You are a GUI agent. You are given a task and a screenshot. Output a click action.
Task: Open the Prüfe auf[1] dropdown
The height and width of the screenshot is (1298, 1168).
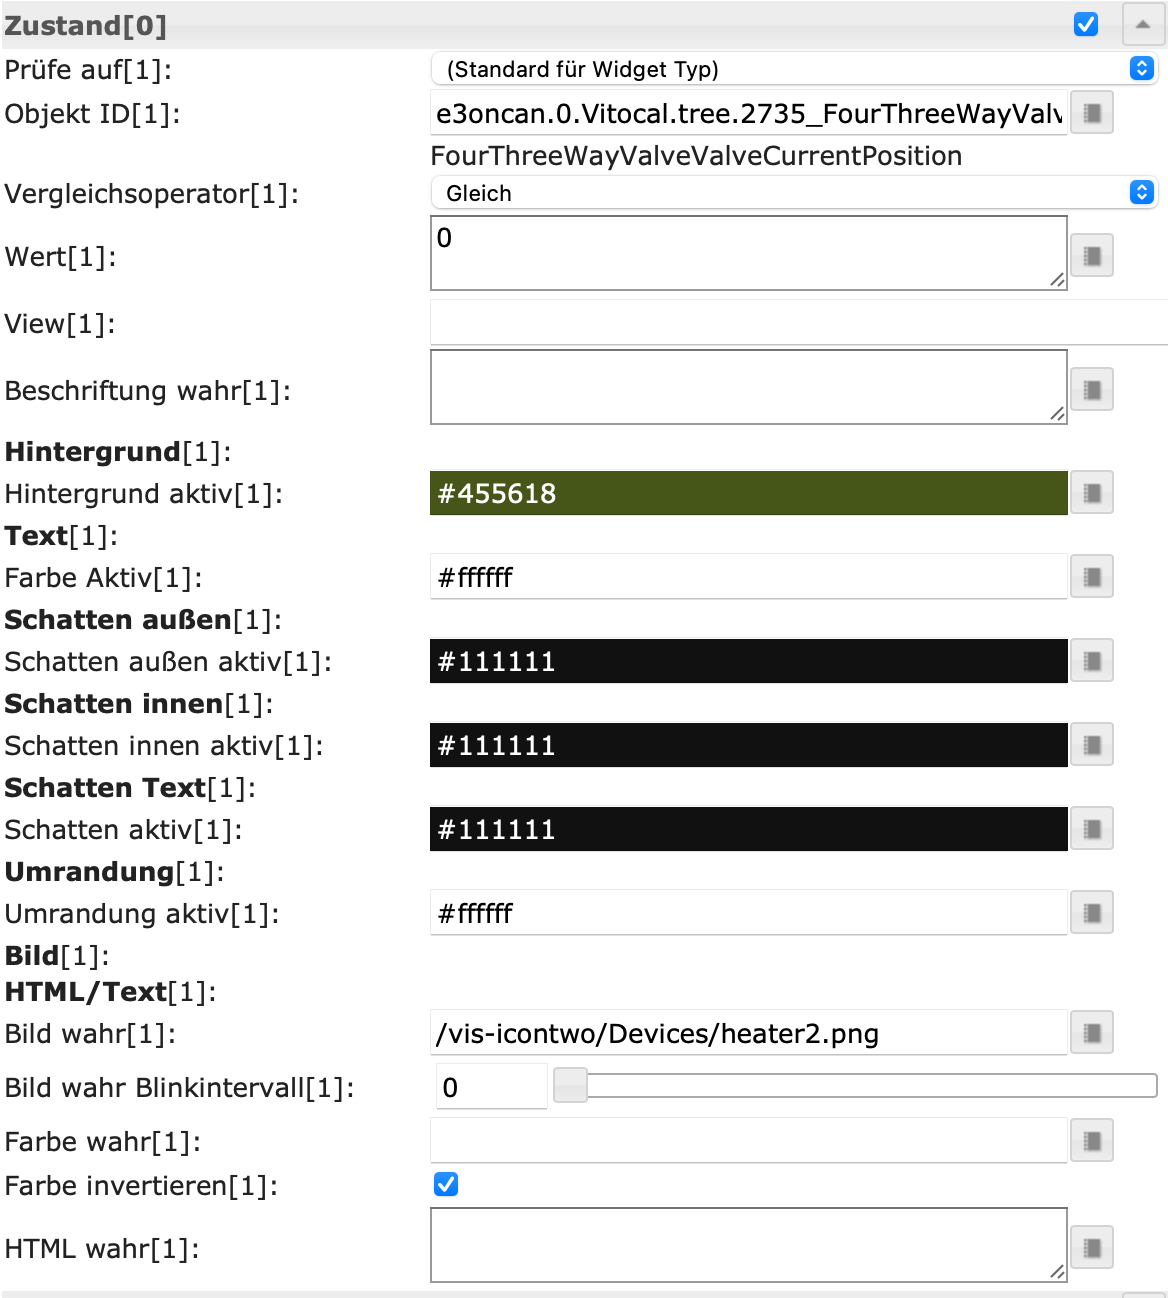tap(793, 69)
